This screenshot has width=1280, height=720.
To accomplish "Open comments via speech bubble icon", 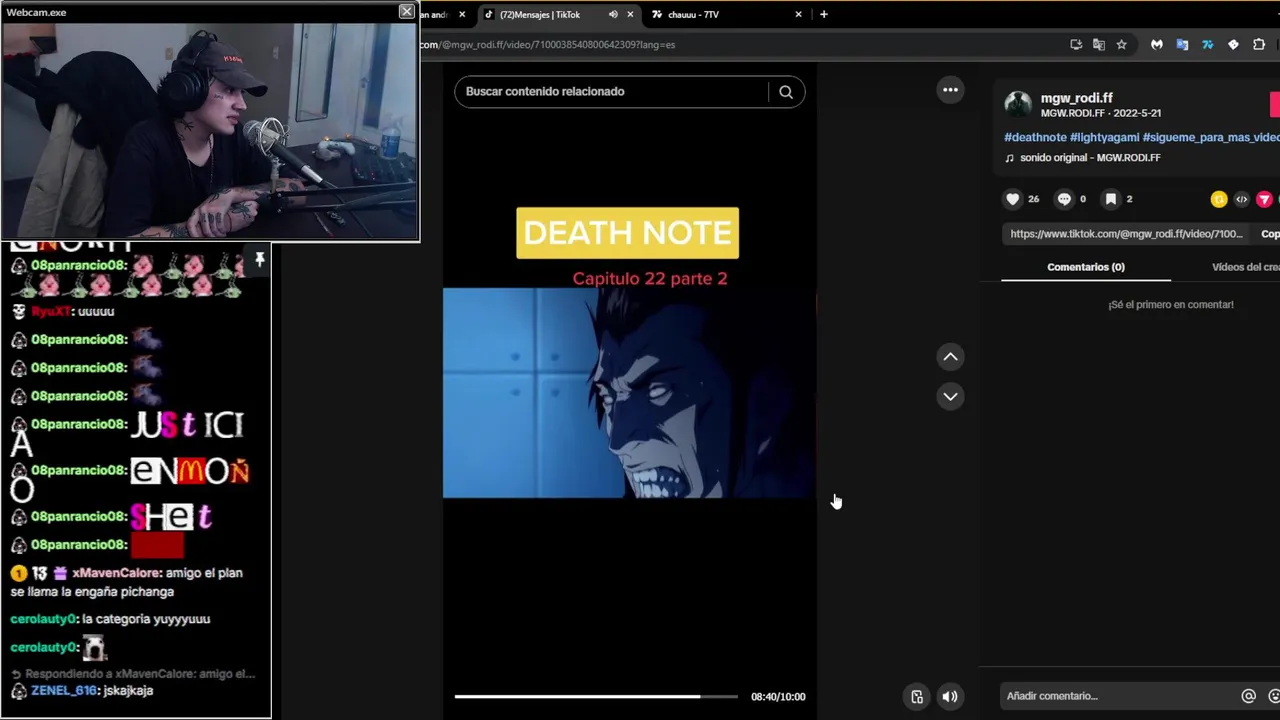I will click(1064, 199).
